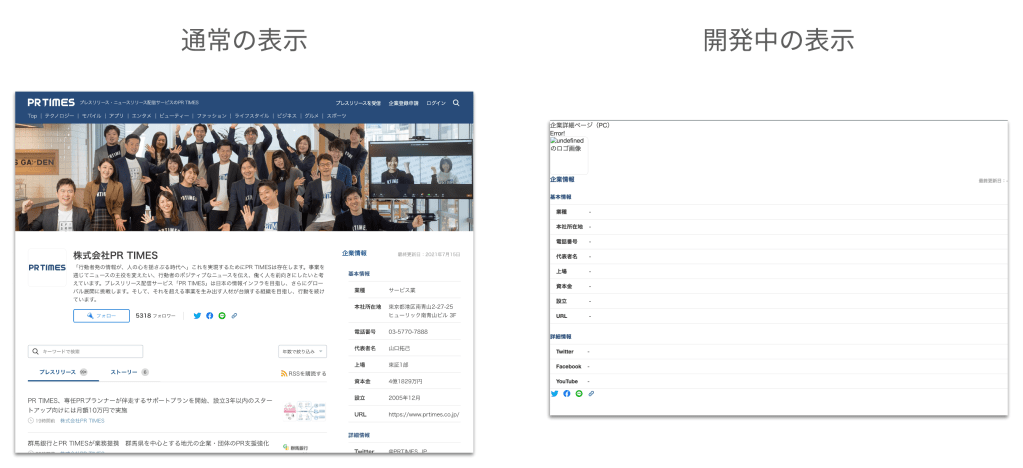The image size is (1023, 468).
Task: Subscribe via the RSSを購読する link
Action: coord(304,373)
